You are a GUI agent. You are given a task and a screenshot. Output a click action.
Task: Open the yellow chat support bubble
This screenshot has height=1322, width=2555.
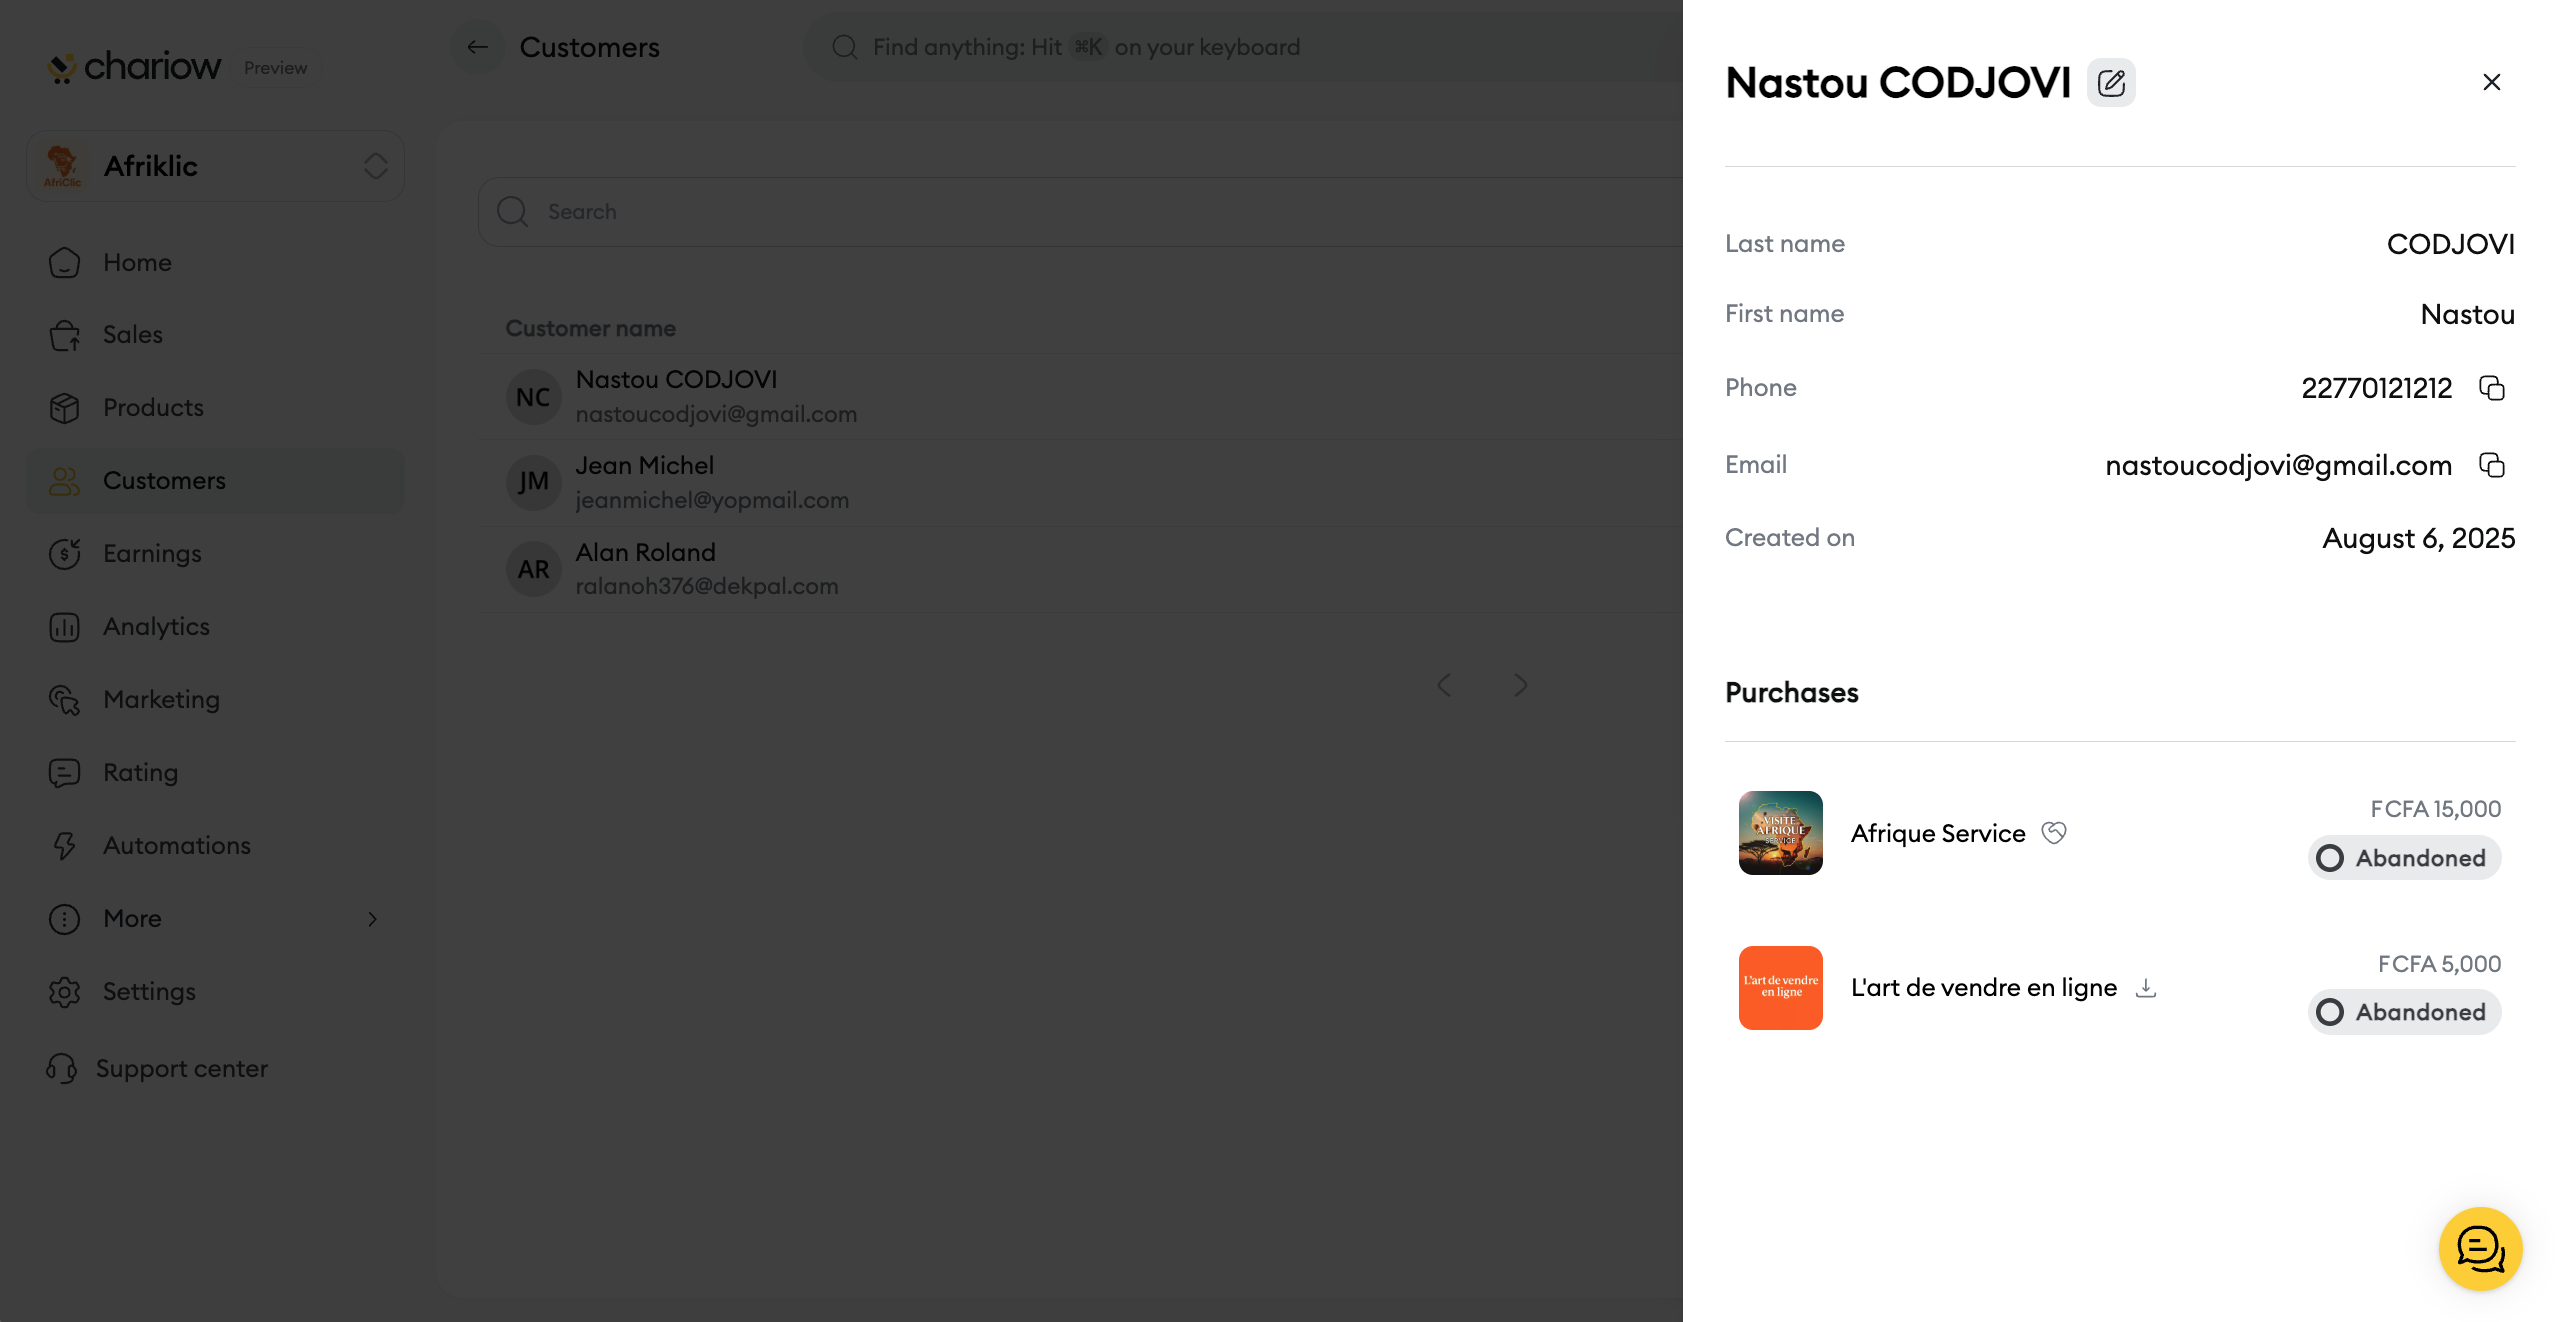click(x=2480, y=1248)
